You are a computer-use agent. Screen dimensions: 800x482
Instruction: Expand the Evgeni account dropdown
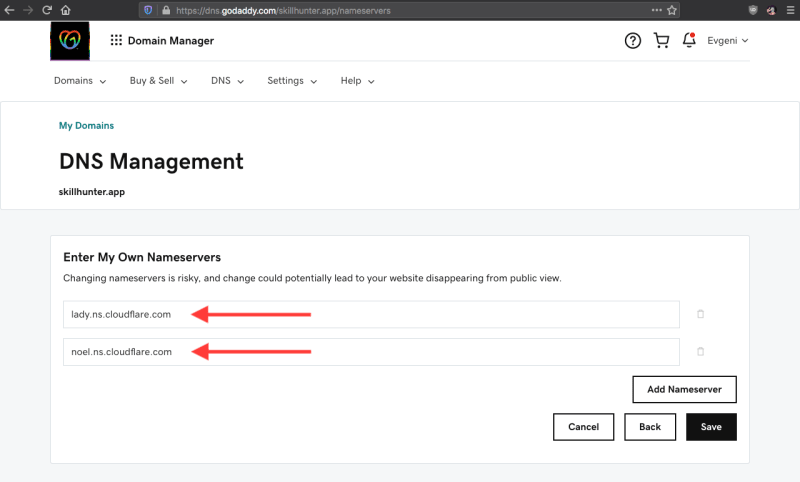click(x=728, y=40)
